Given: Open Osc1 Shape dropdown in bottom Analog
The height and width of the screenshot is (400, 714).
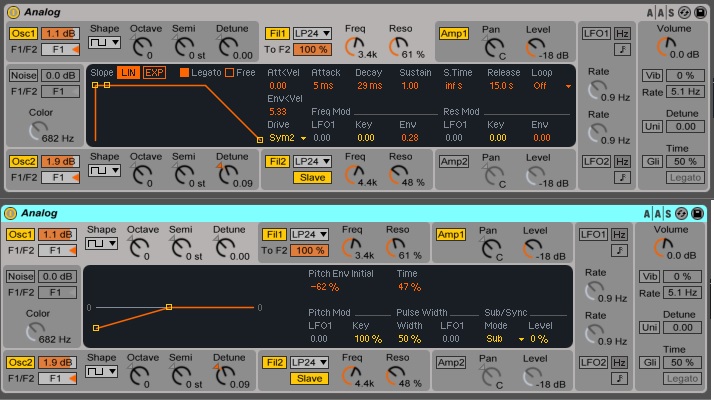Looking at the screenshot, I should click(102, 243).
